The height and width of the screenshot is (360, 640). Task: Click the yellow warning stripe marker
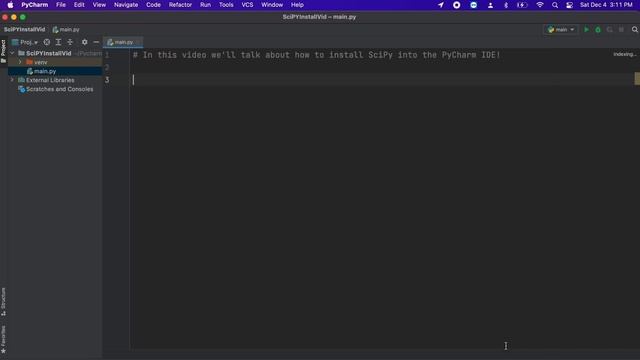point(637,78)
